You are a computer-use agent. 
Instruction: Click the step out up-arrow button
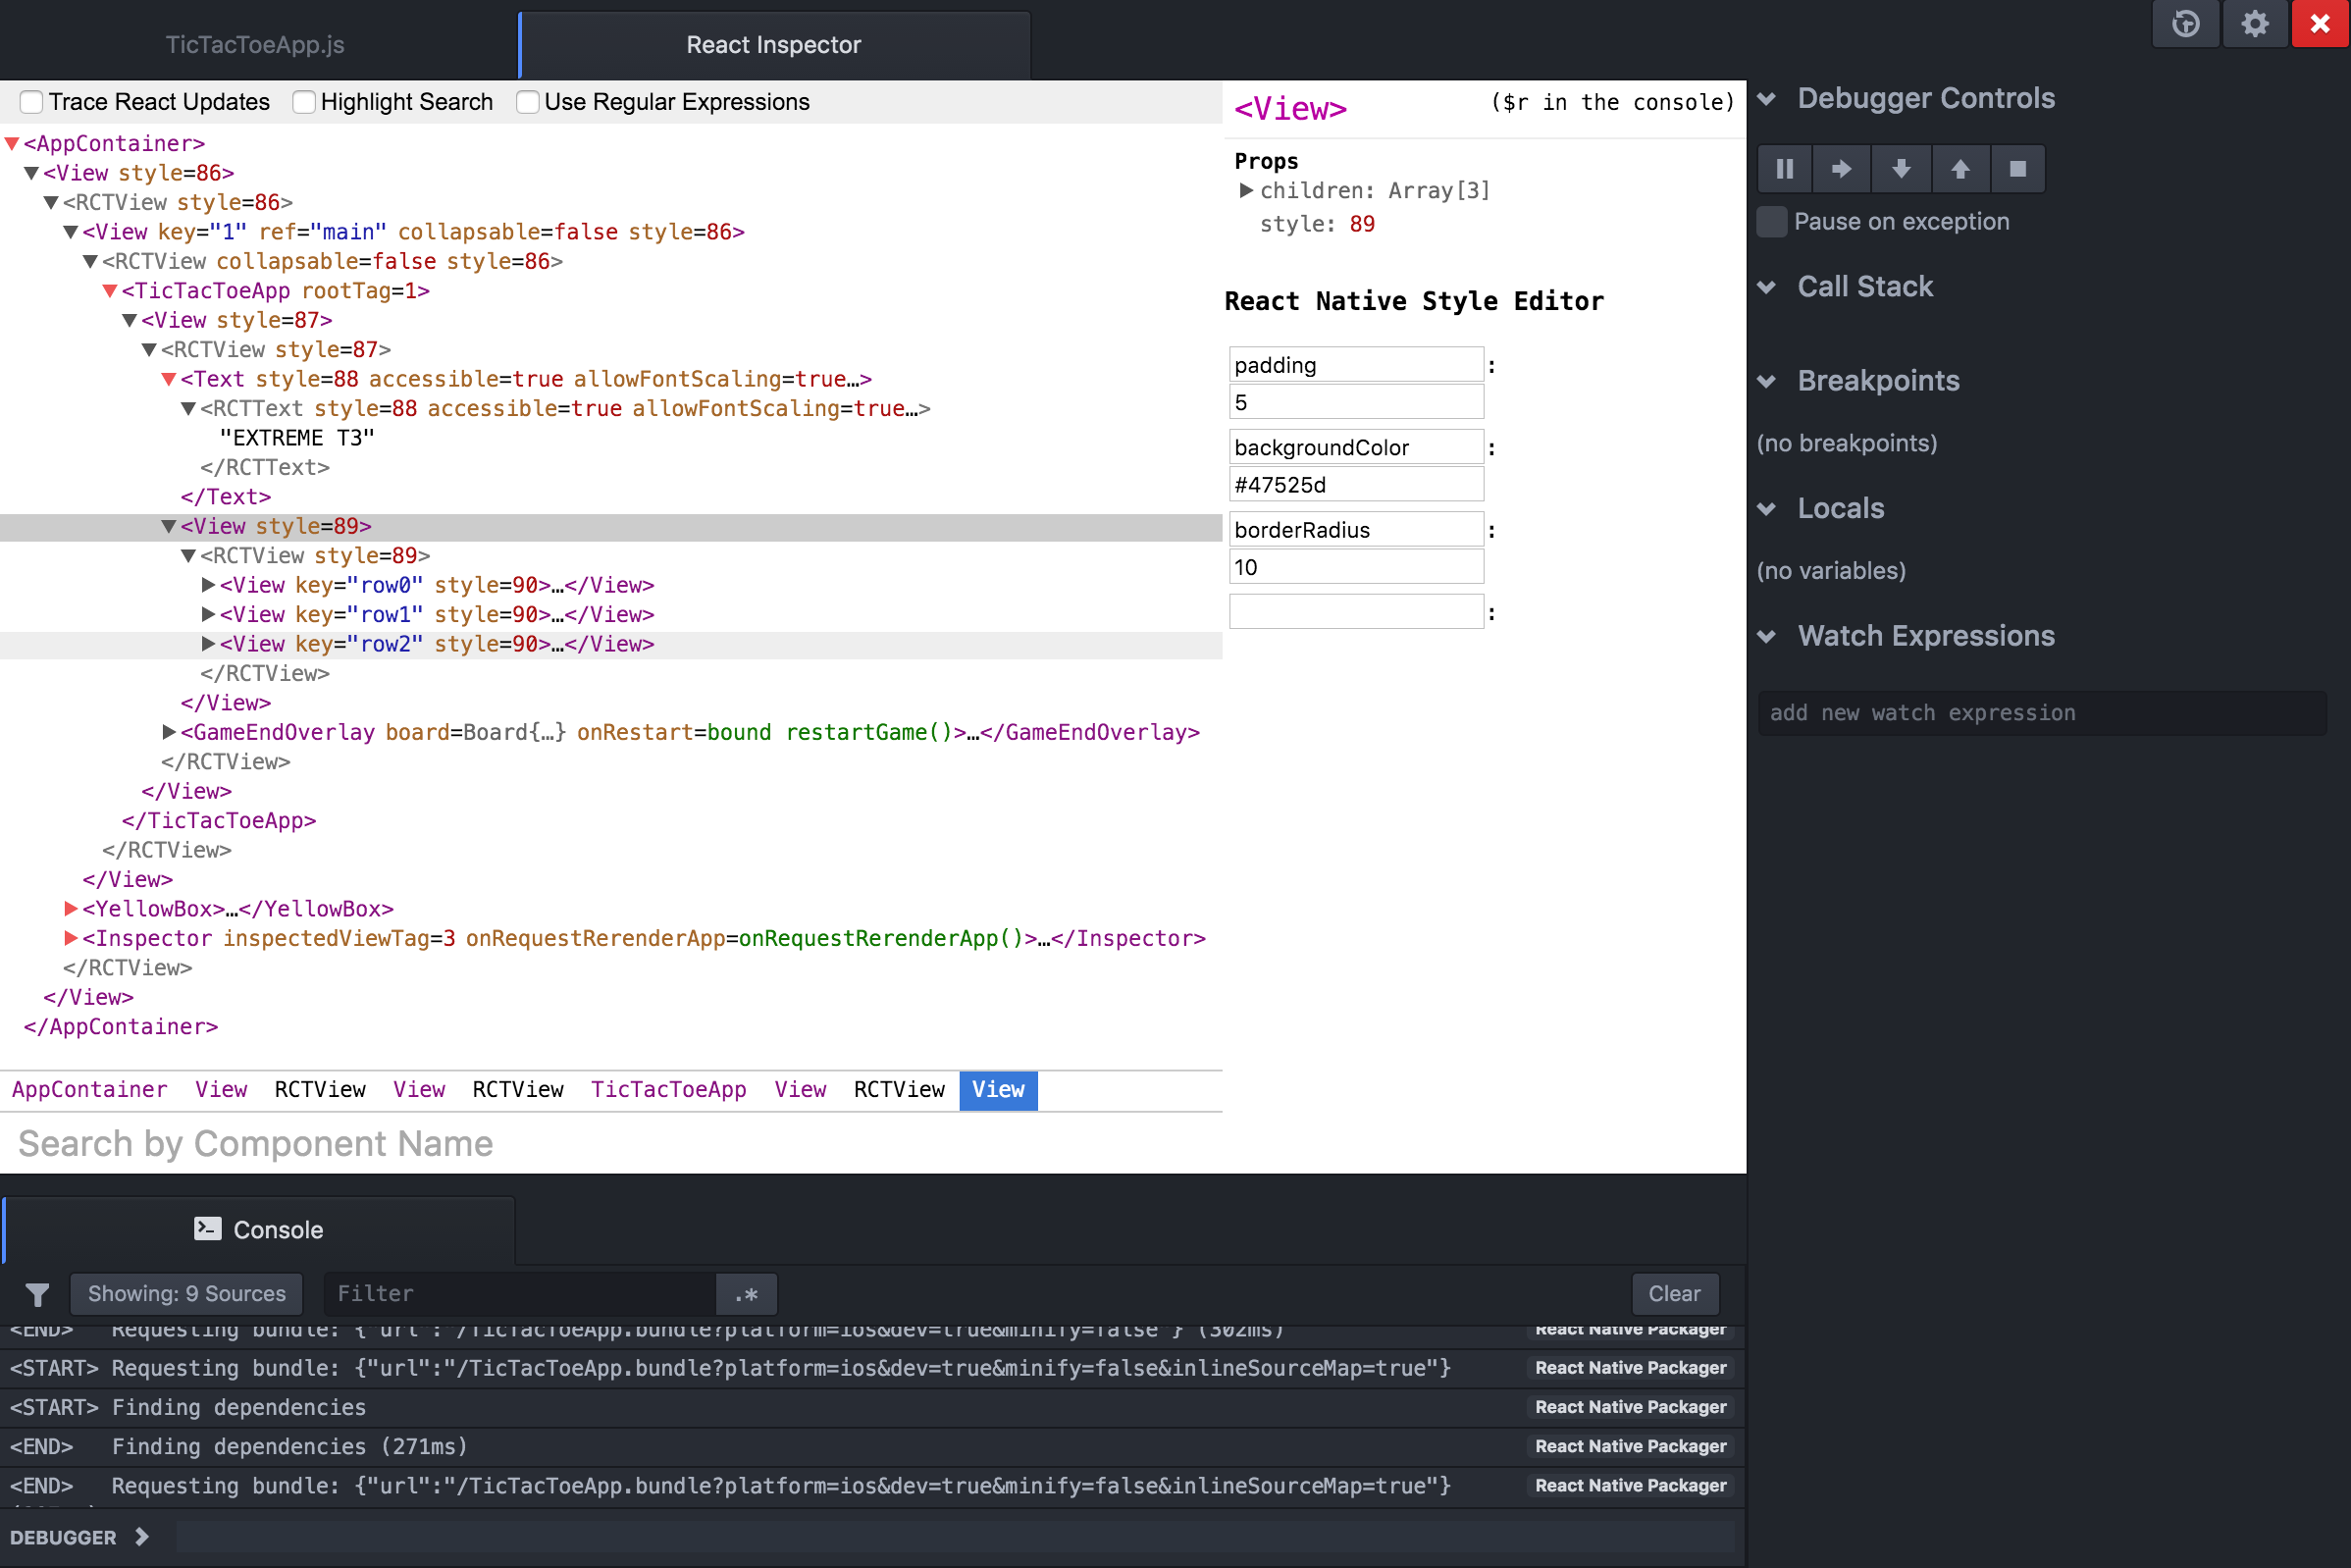pos(1960,169)
